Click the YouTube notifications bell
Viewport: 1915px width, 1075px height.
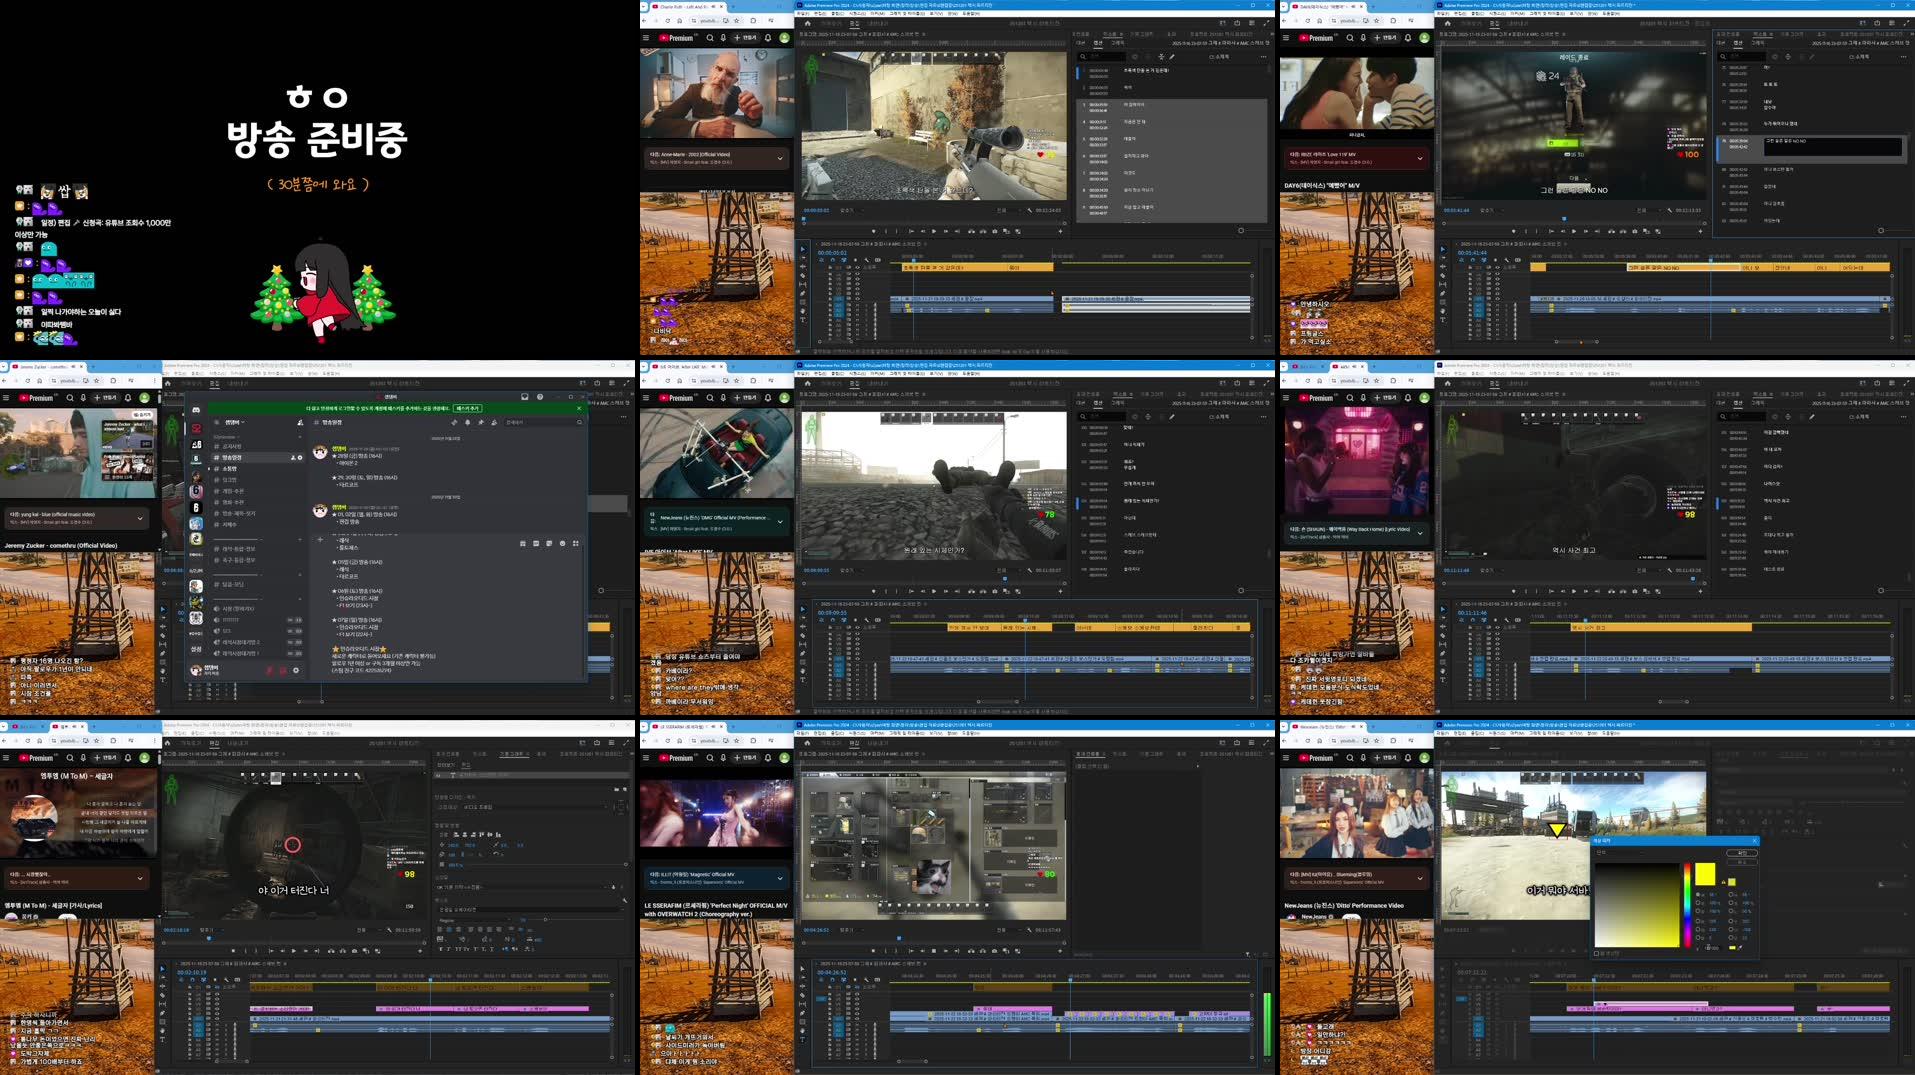769,38
